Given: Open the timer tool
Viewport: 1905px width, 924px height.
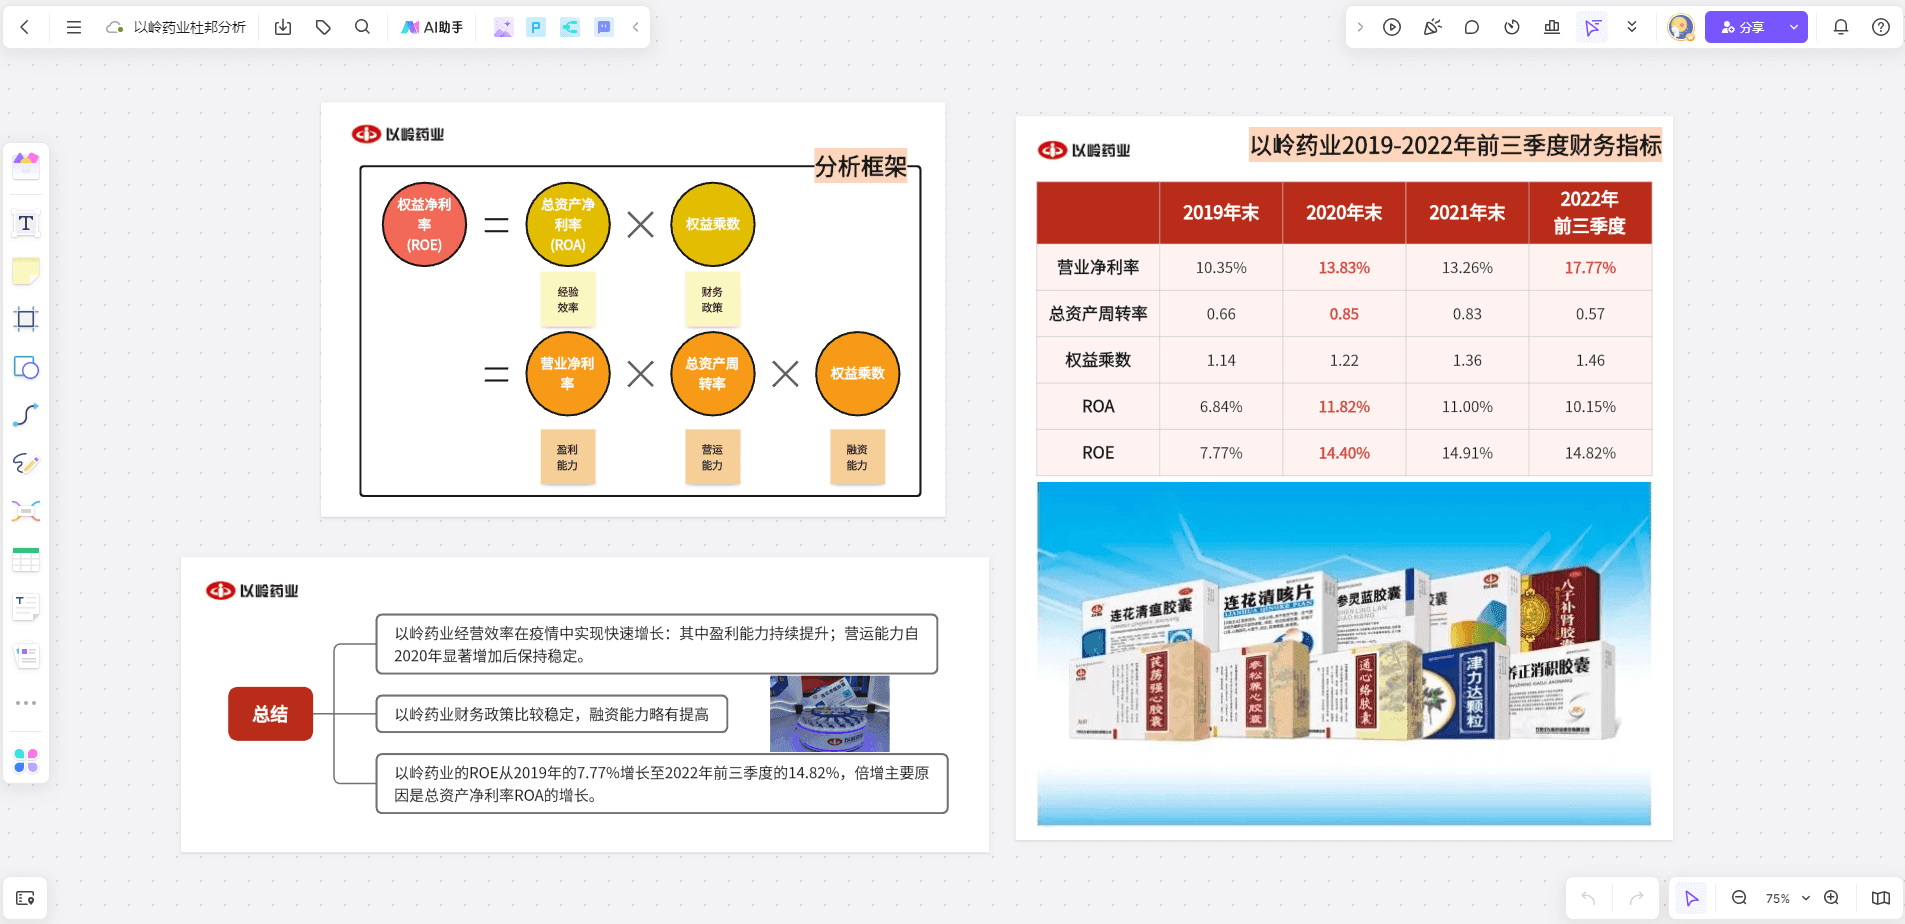Looking at the screenshot, I should tap(1512, 27).
